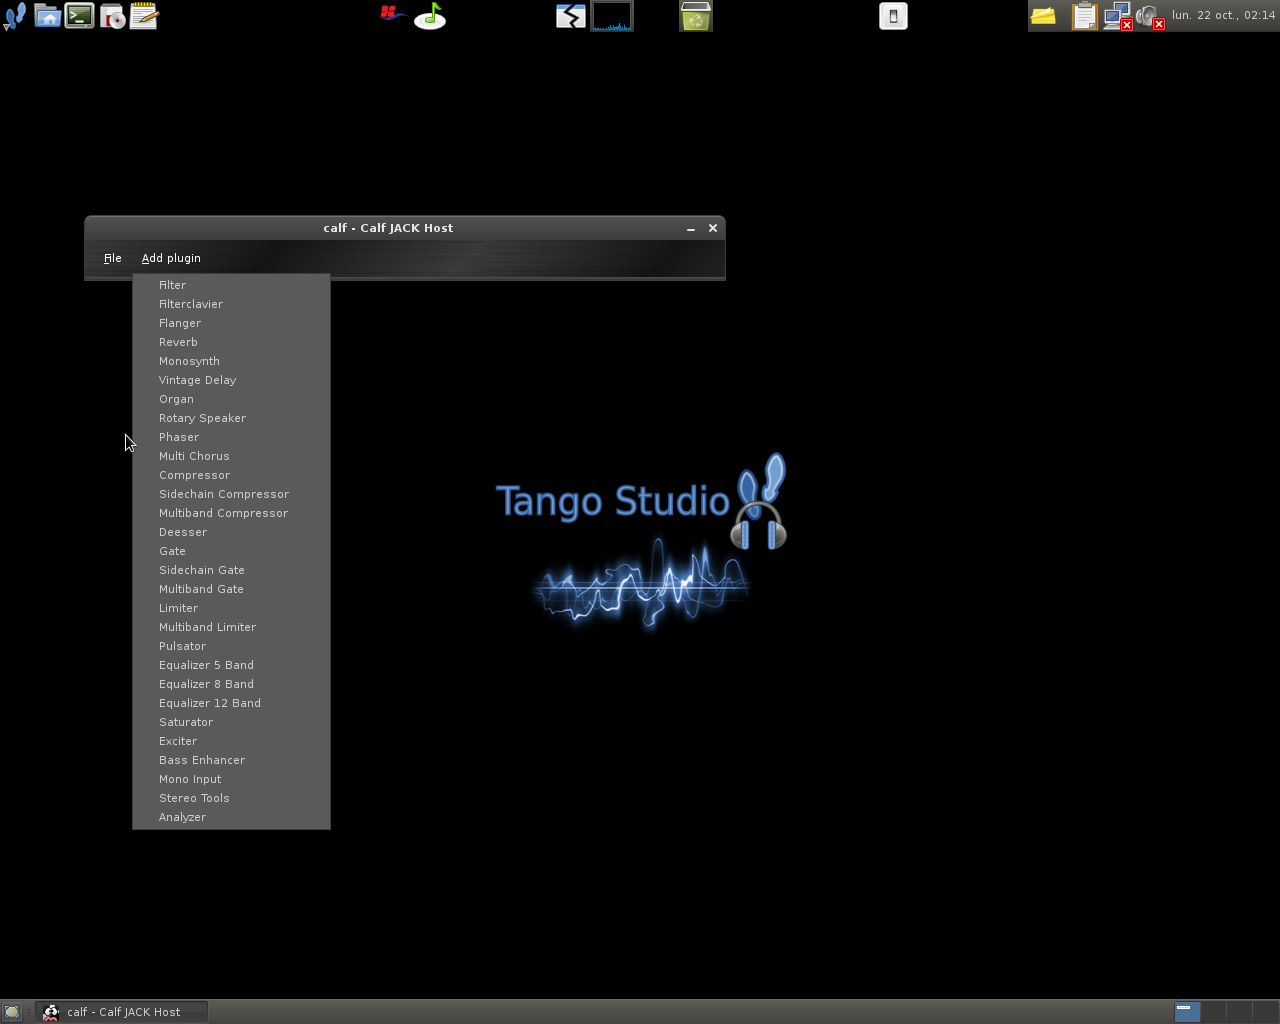Click the calf - Calf JACK Host taskbar button

point(122,1012)
